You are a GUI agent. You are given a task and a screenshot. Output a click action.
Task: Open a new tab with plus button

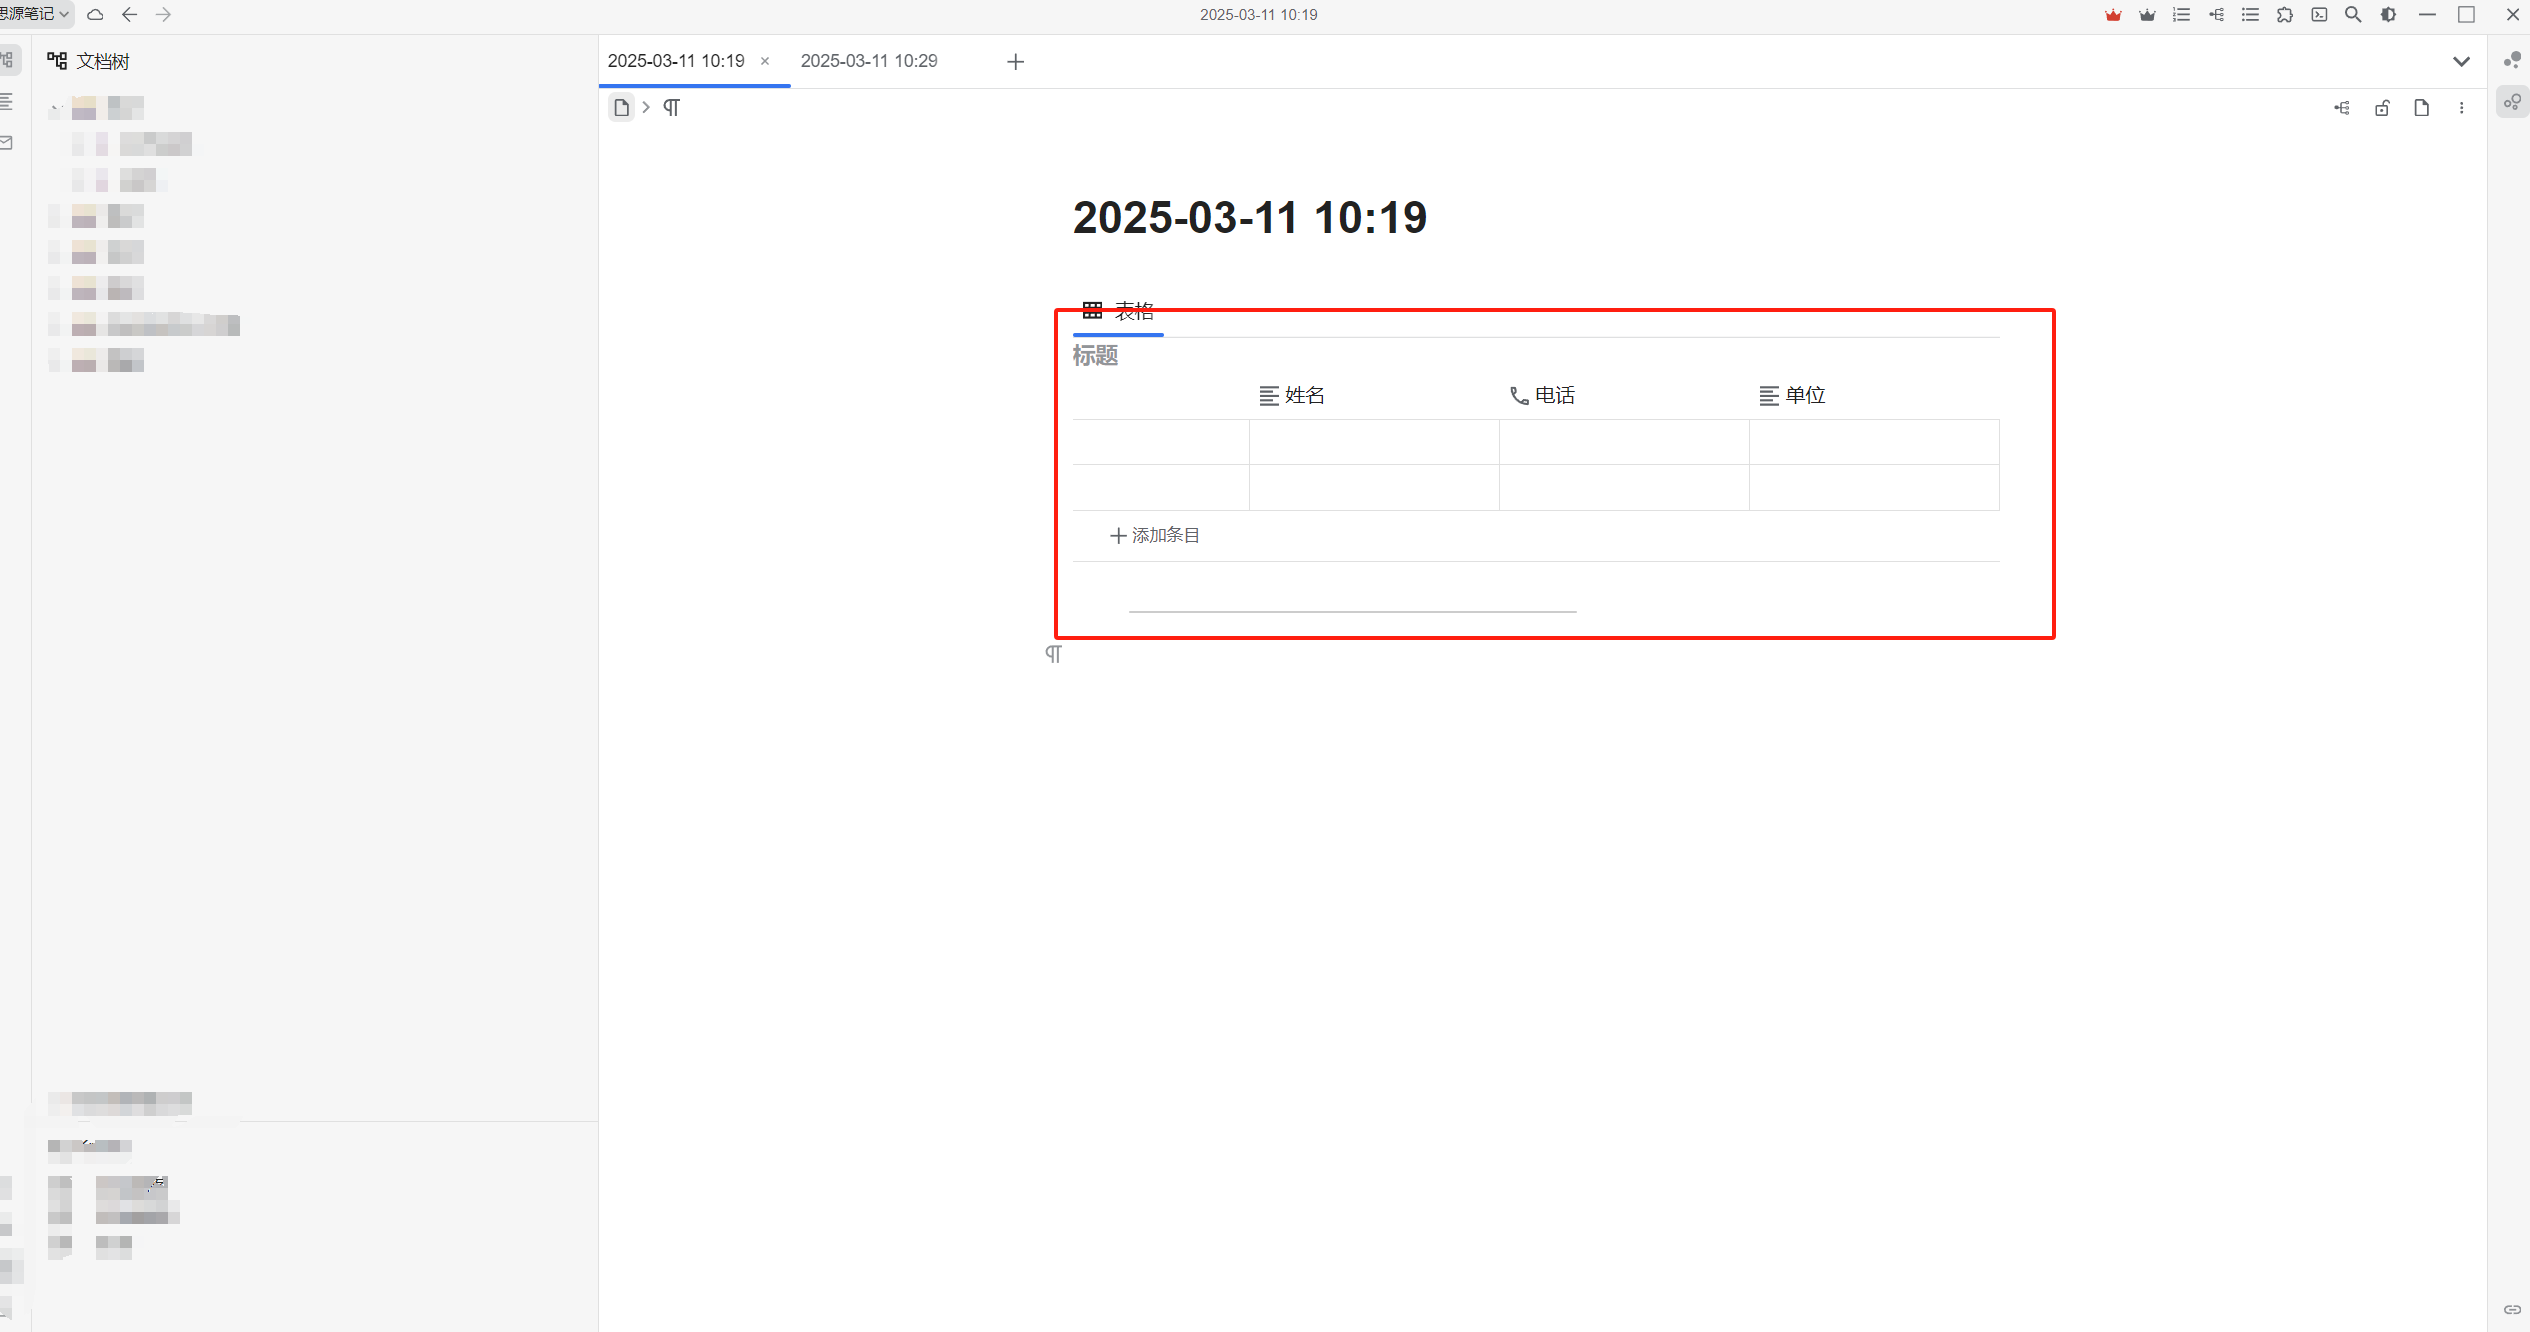pos(1015,62)
